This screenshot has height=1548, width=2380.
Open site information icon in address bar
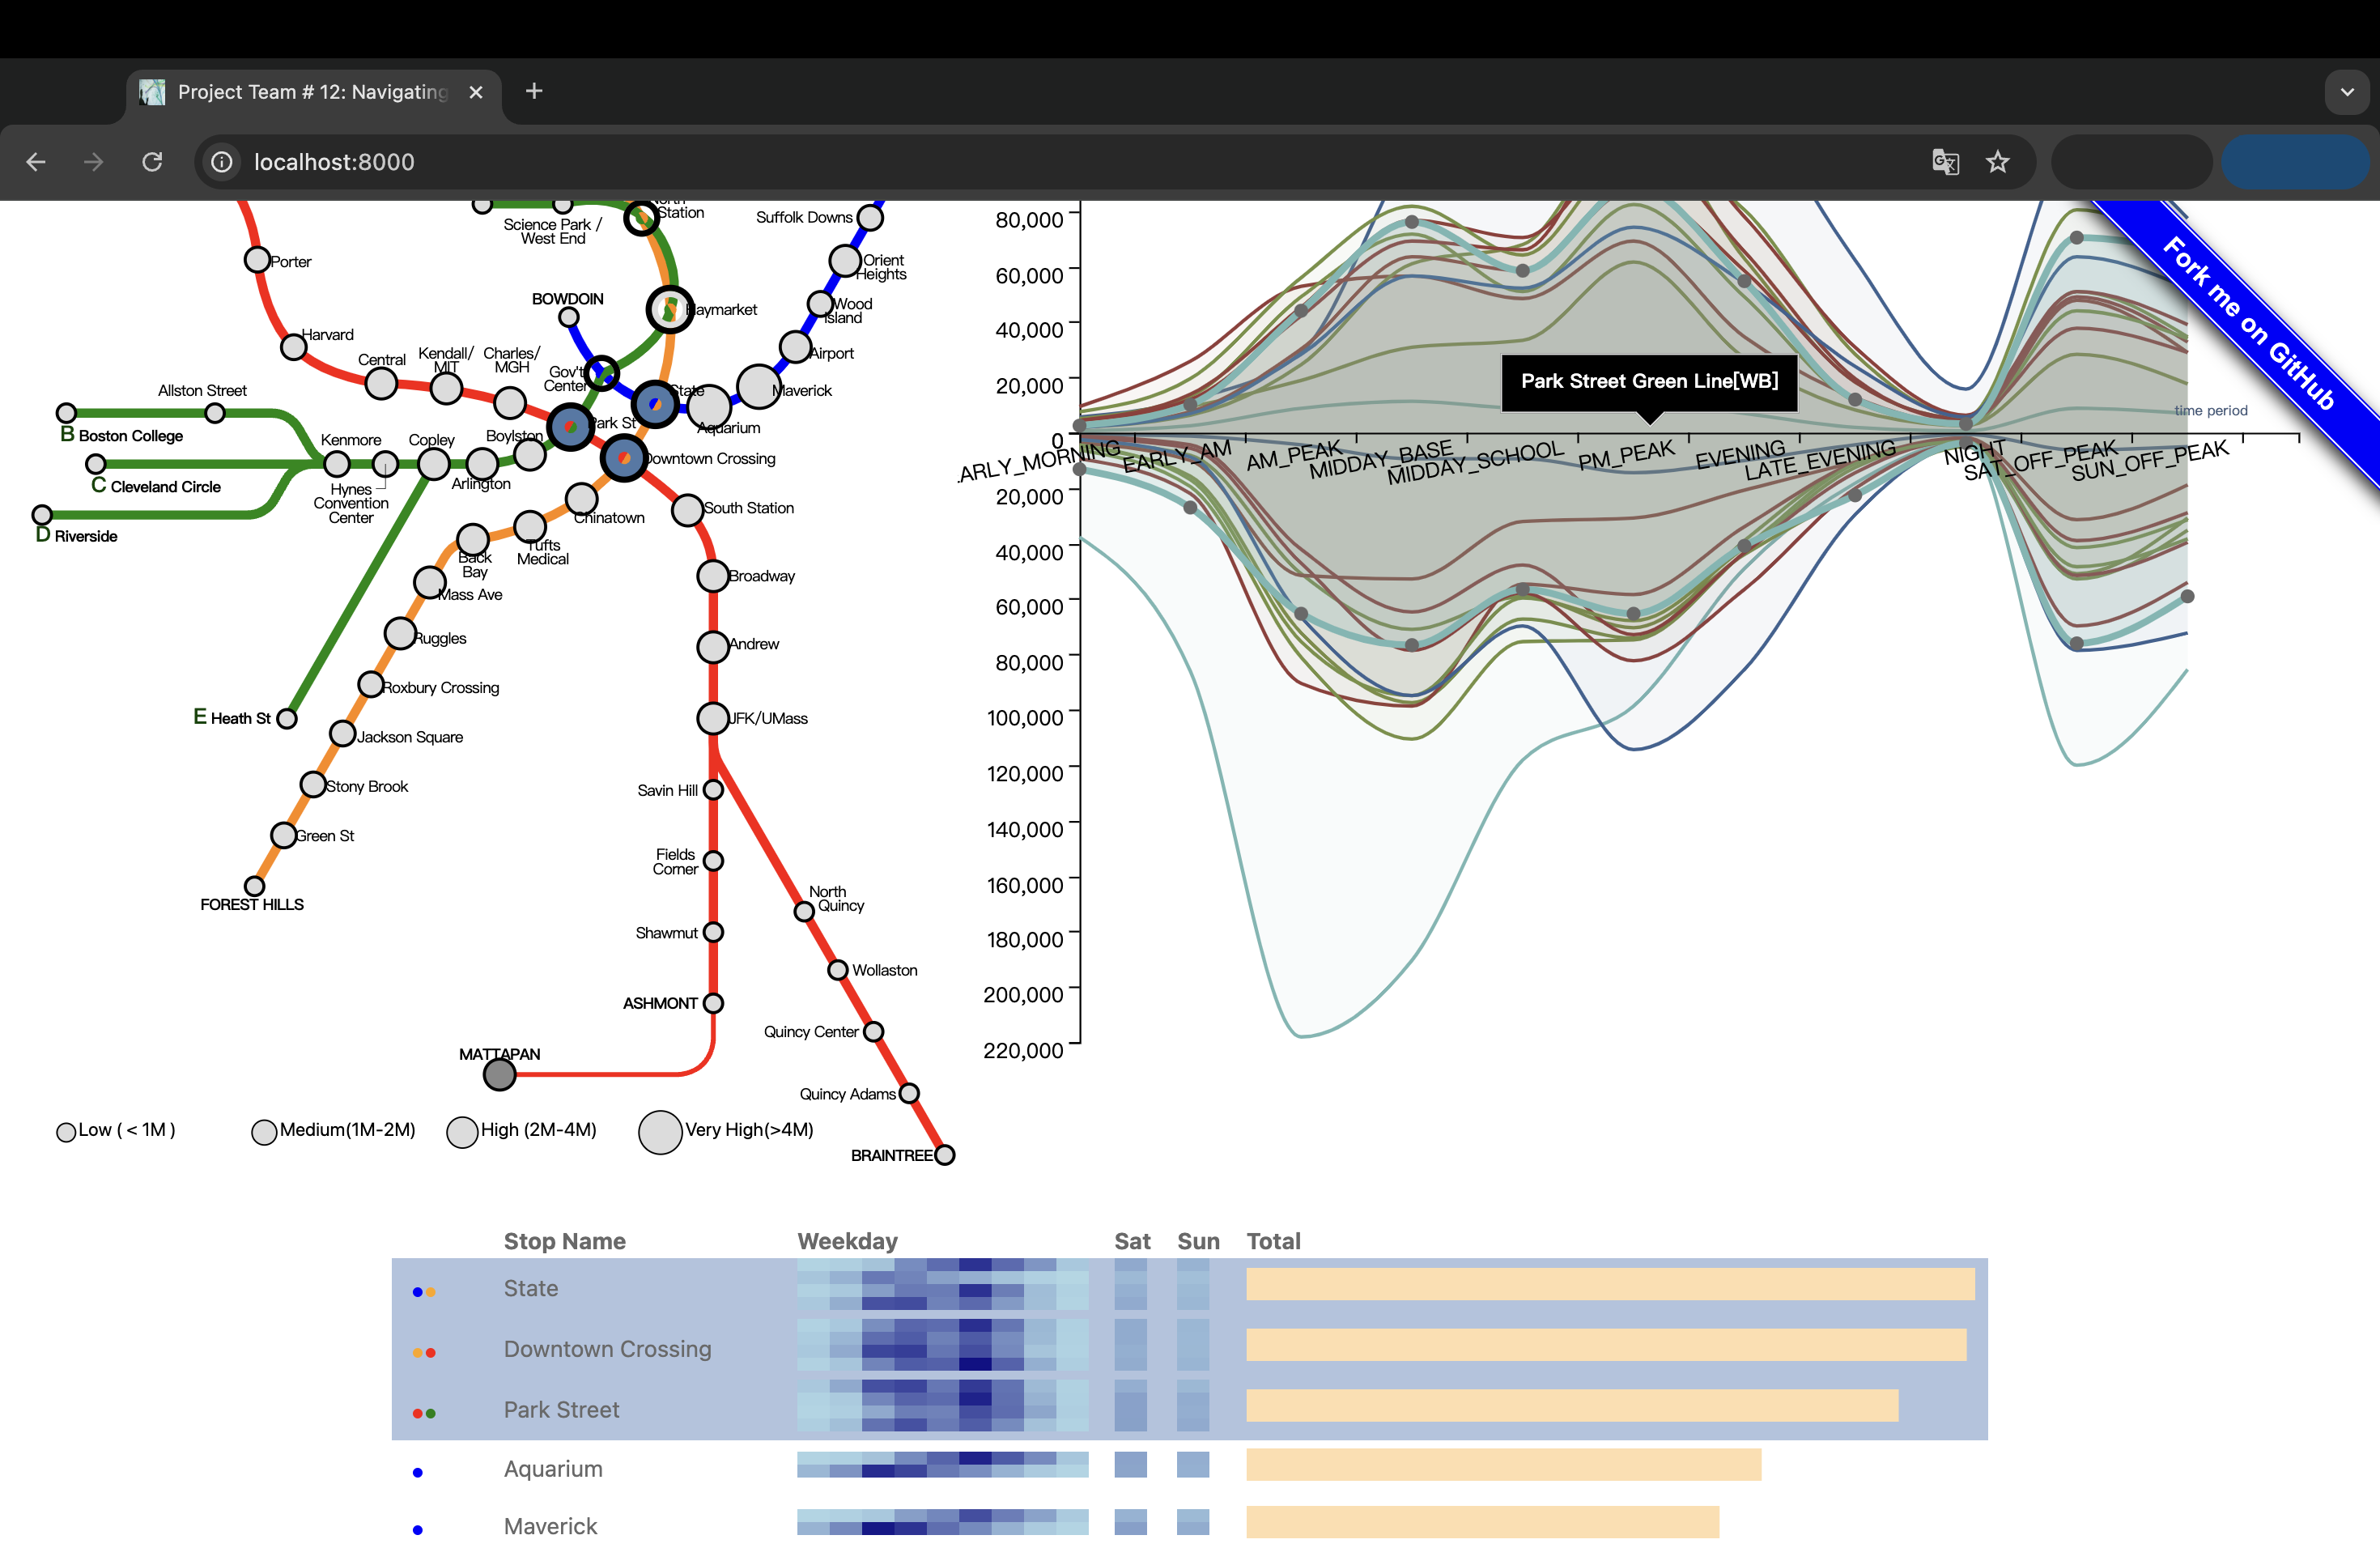point(222,162)
